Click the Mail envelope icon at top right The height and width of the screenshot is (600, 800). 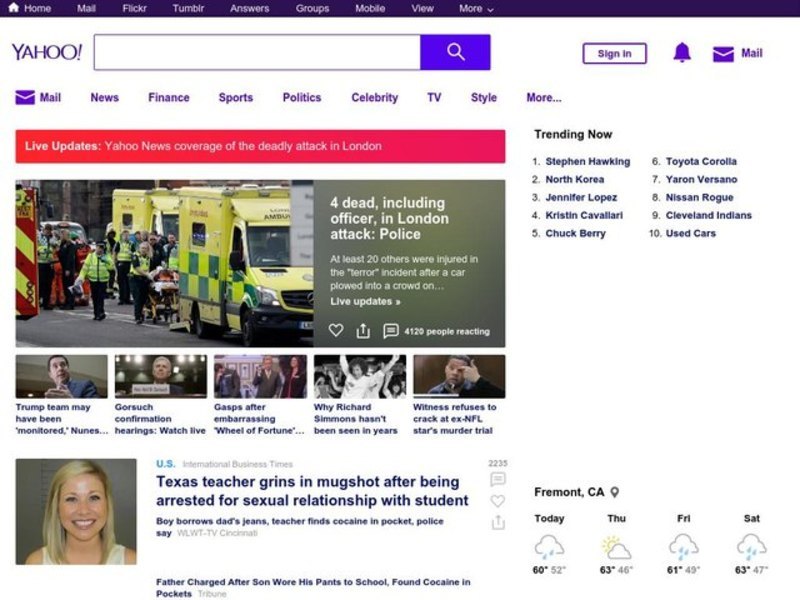(723, 54)
